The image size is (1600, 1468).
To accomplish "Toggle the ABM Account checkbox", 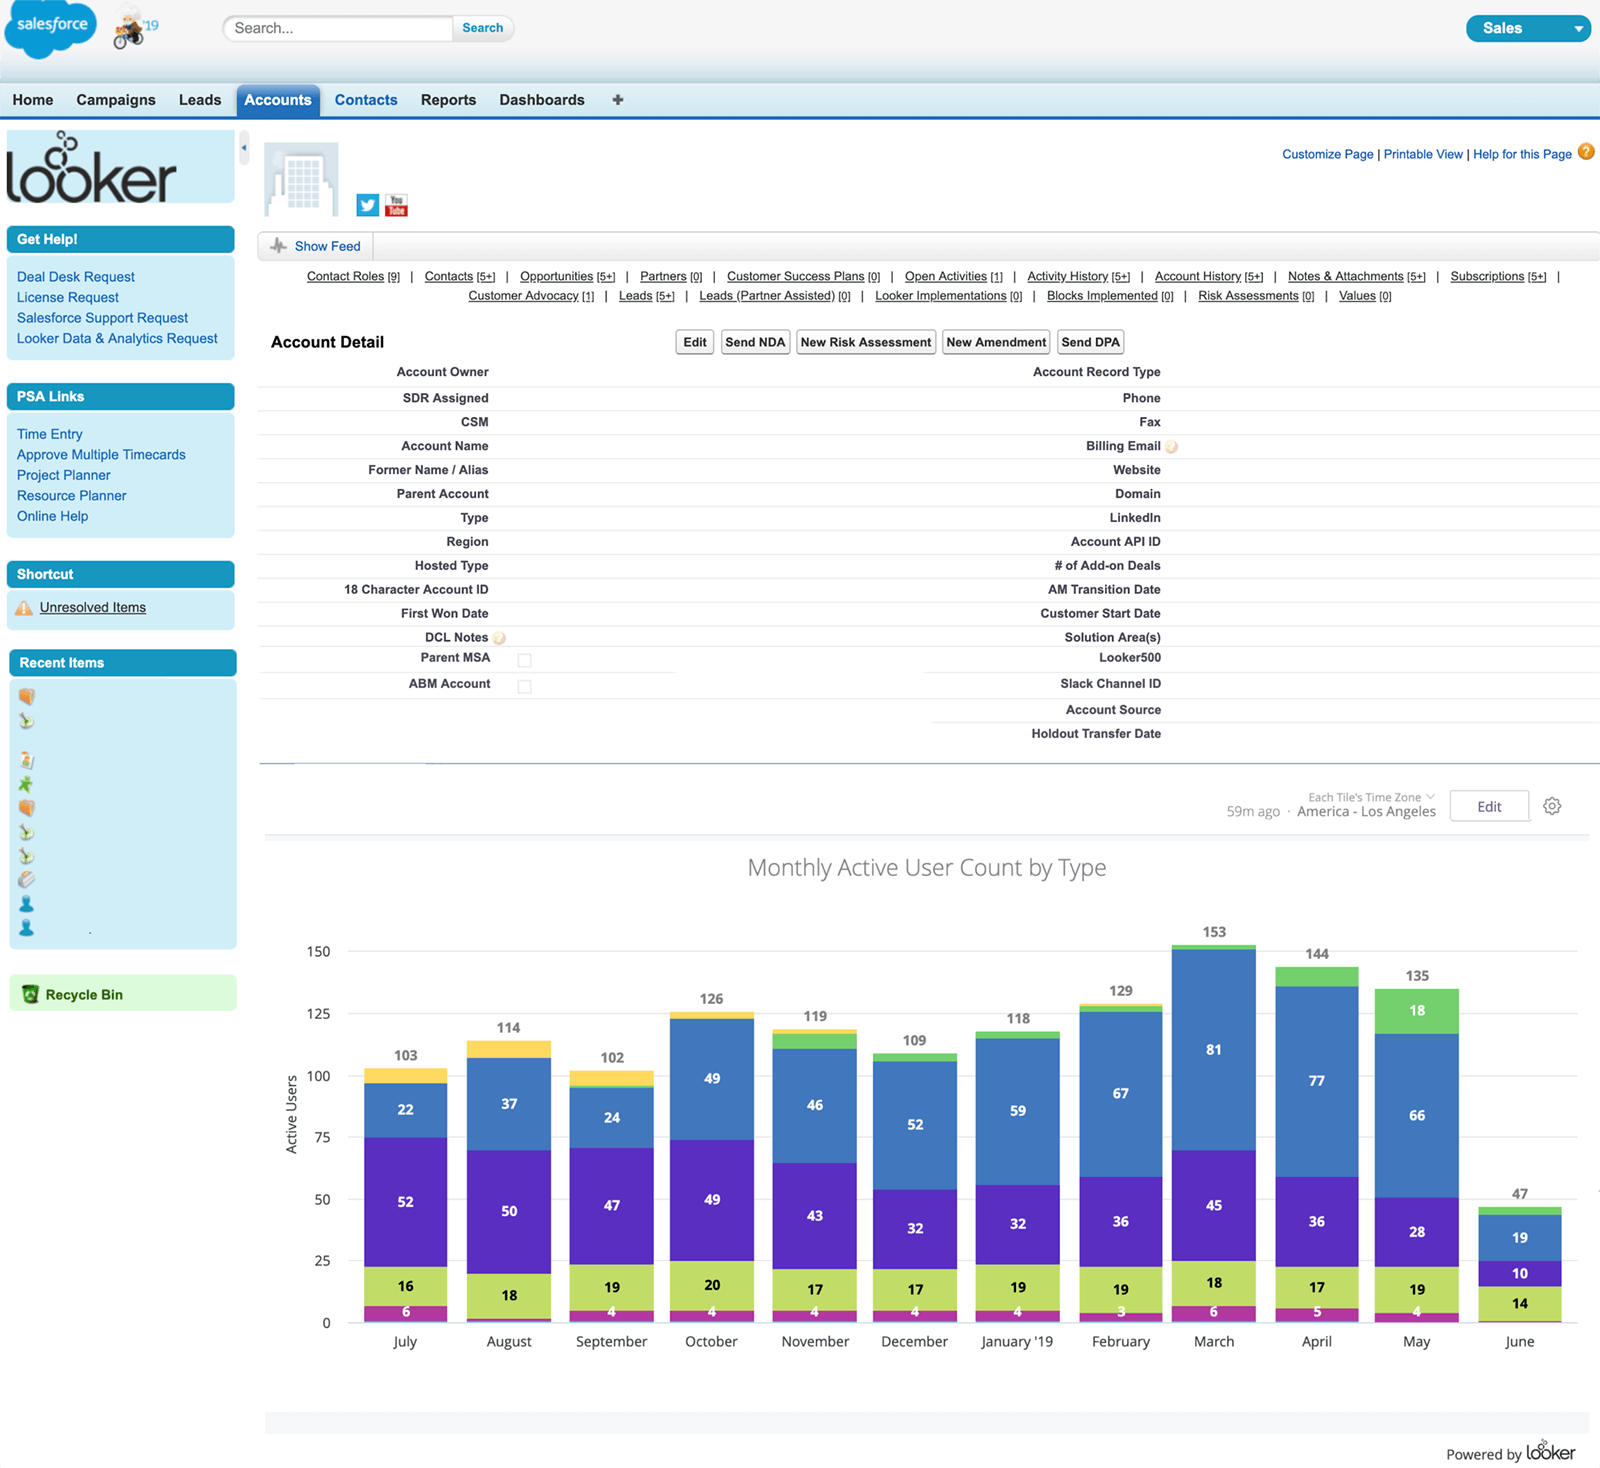I will click(x=524, y=686).
